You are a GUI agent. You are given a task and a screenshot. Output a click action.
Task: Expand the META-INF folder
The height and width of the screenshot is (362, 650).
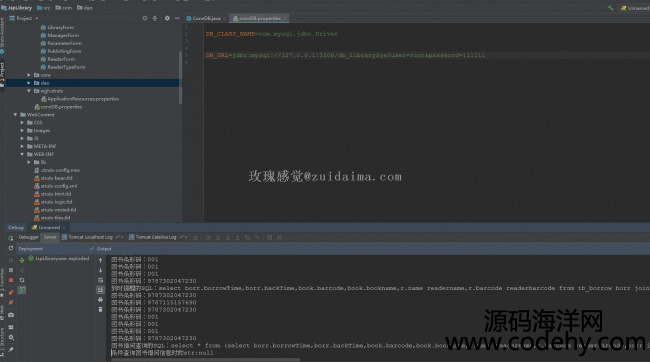22,146
